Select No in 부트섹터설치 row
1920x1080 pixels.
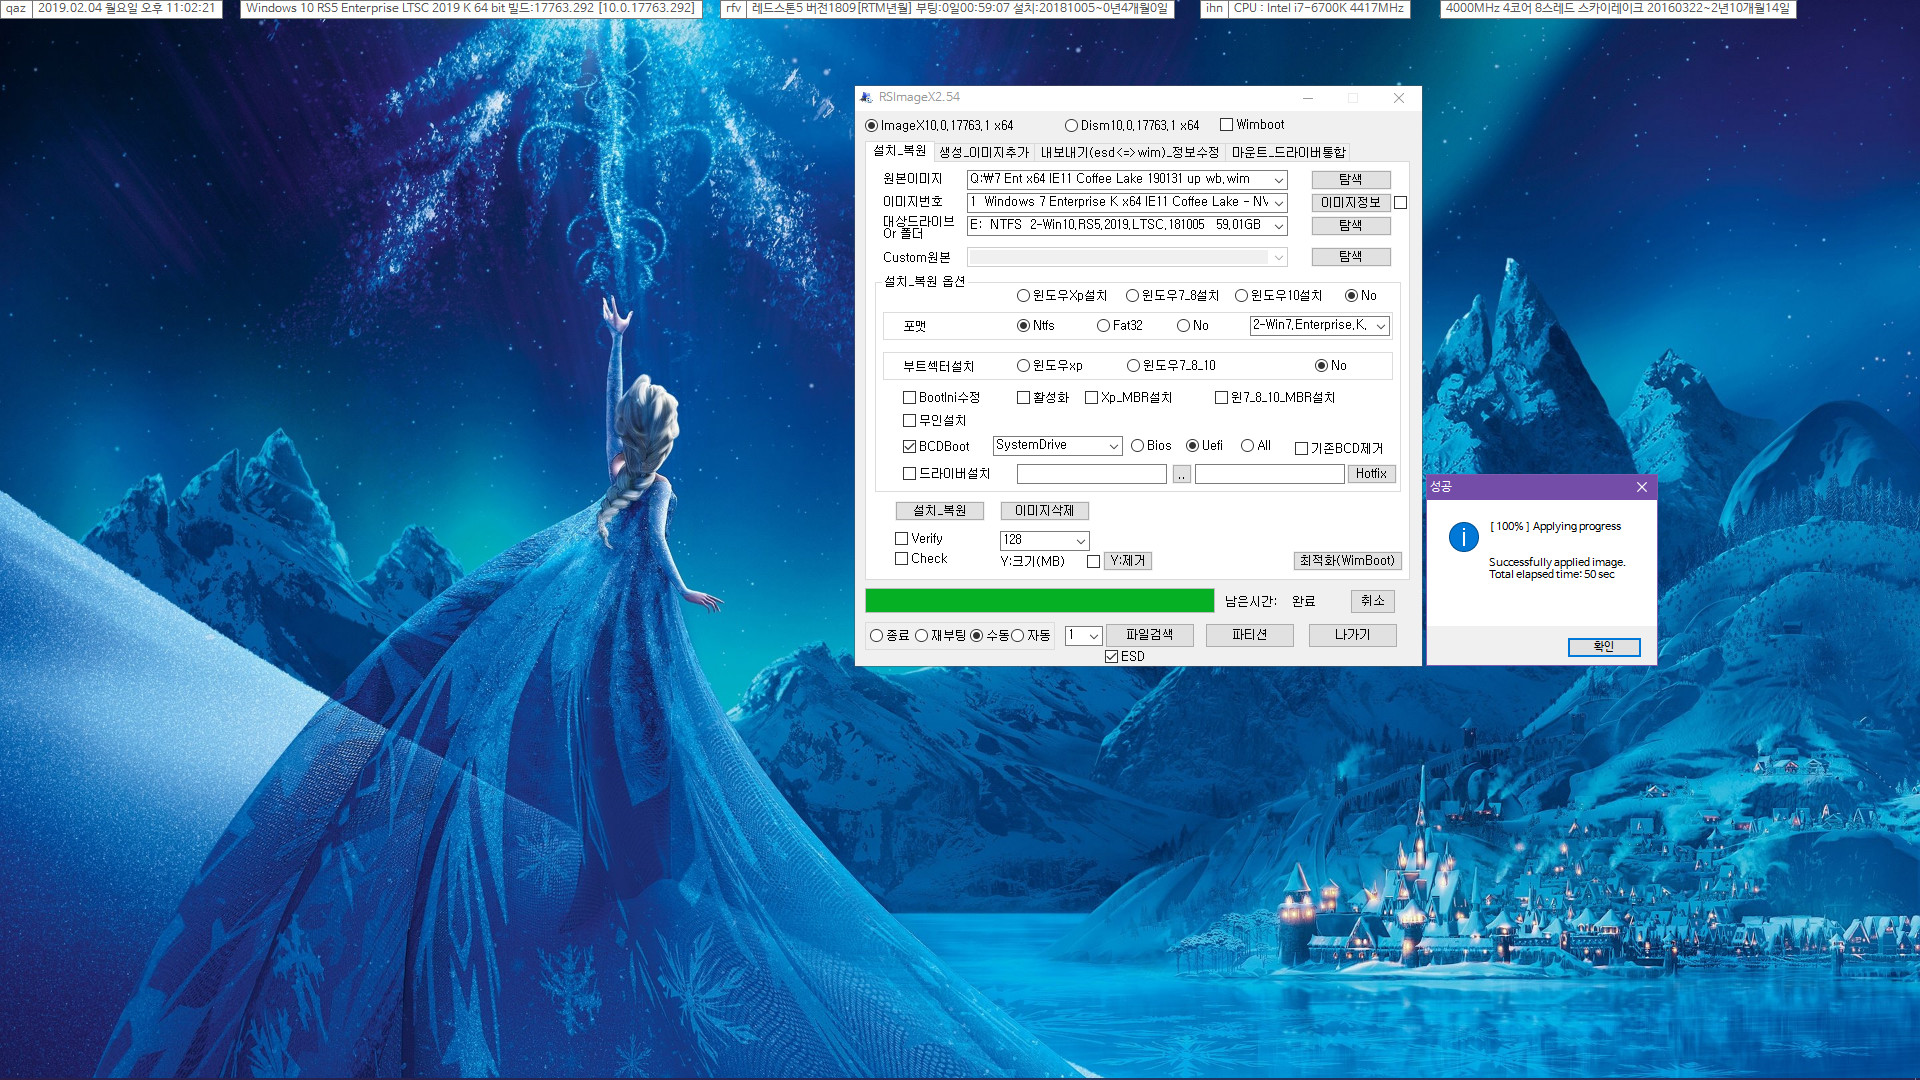(1321, 366)
